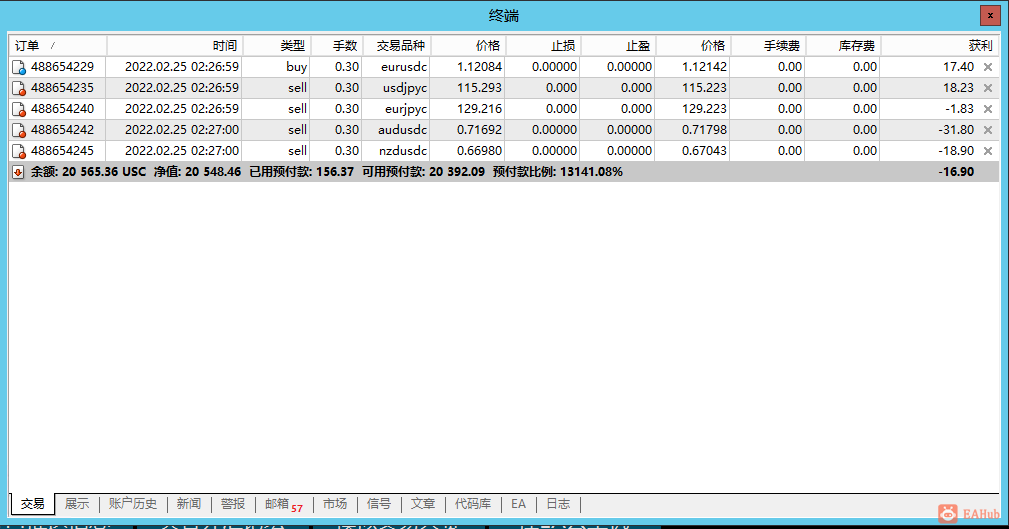Click the order icon for 488654240

tap(19, 109)
